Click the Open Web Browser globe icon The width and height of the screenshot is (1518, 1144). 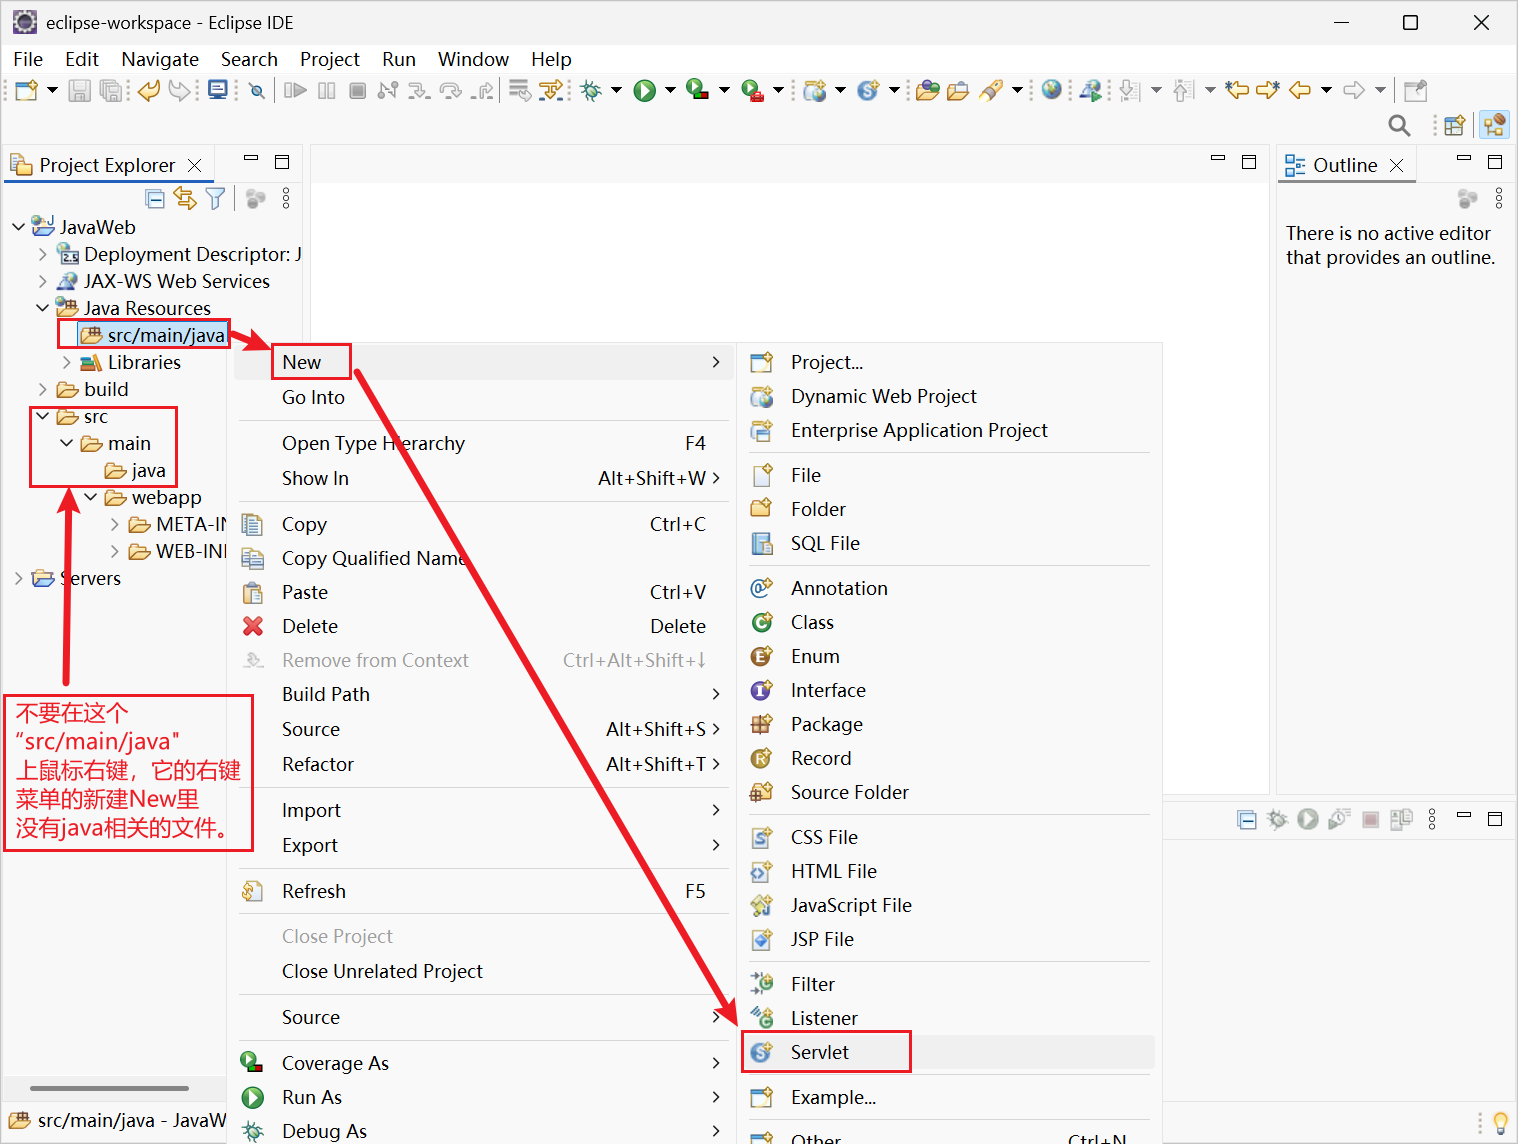point(1051,91)
